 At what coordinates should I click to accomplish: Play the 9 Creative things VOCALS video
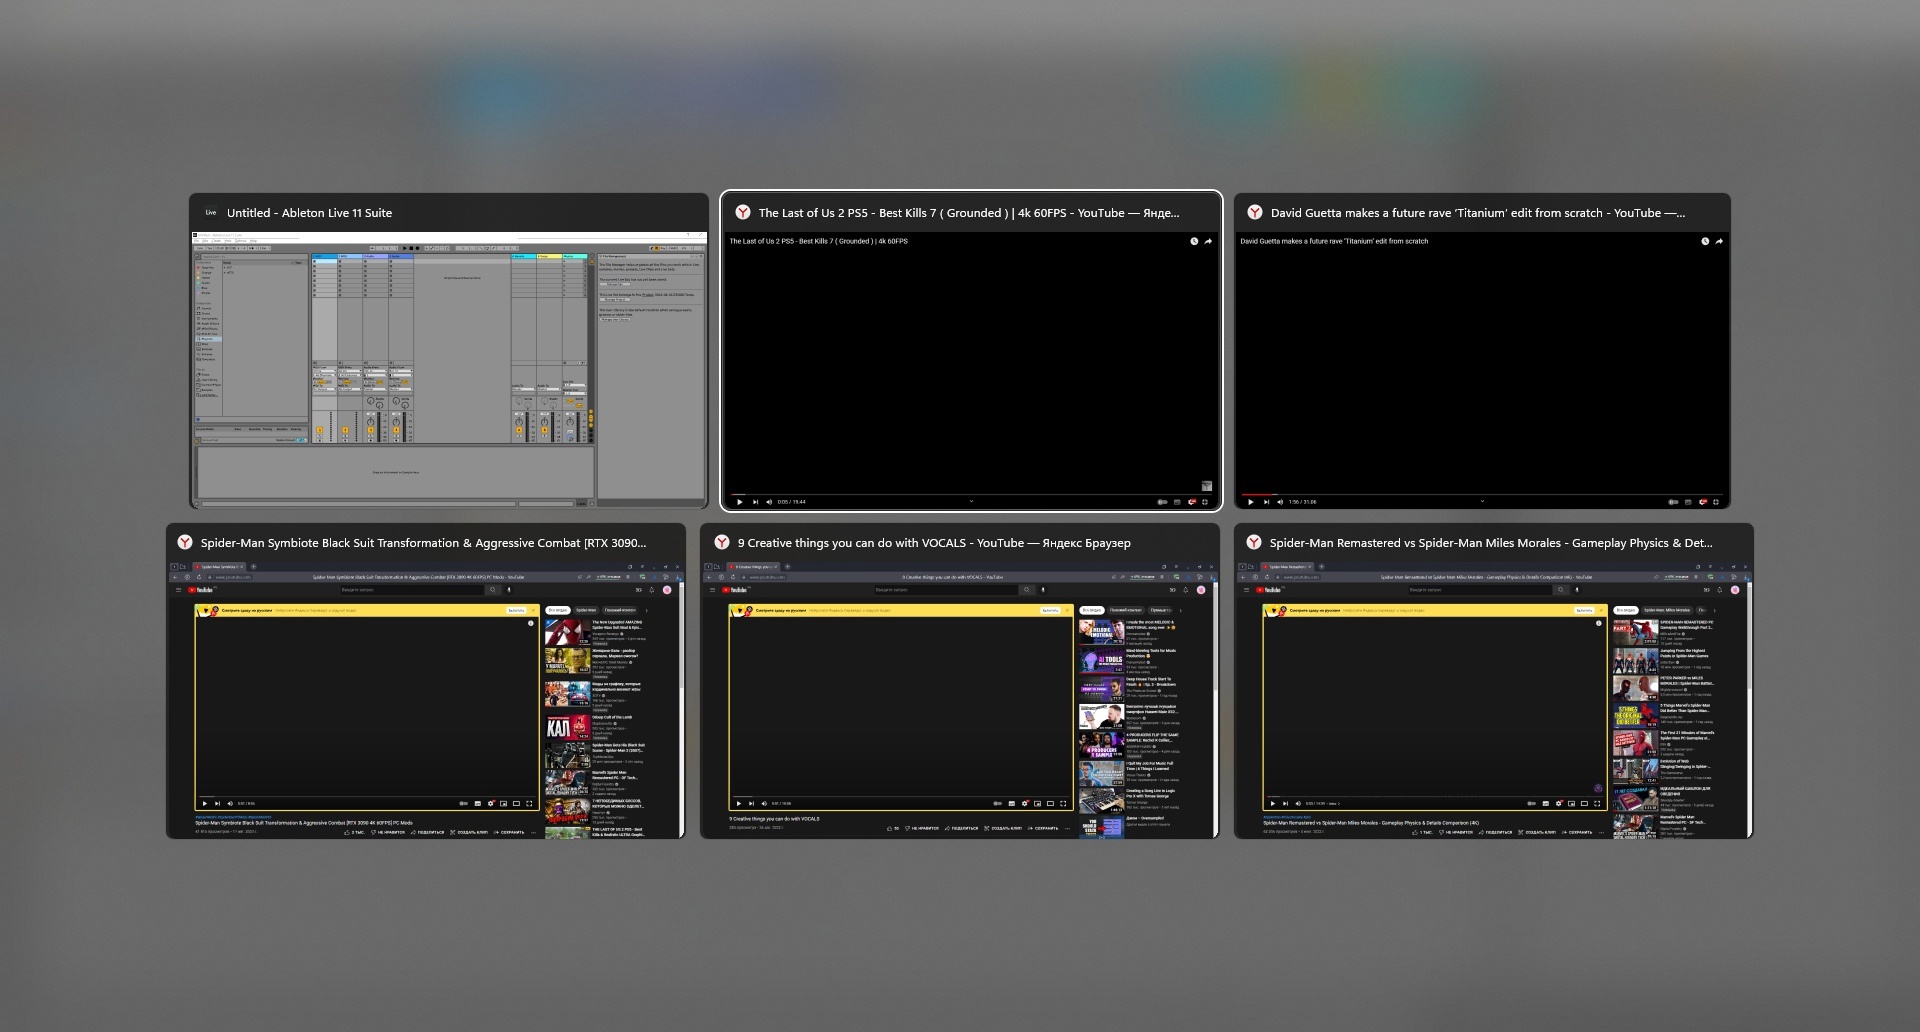[x=739, y=803]
